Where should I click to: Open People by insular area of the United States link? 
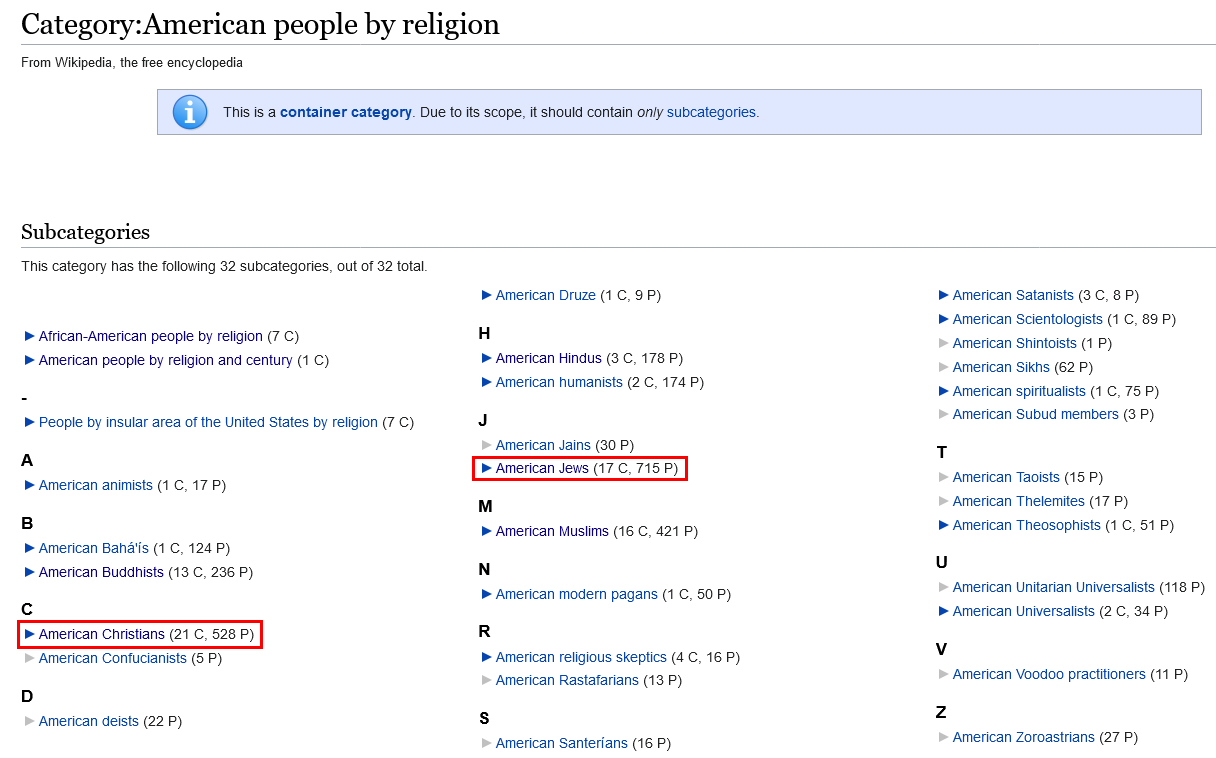208,422
